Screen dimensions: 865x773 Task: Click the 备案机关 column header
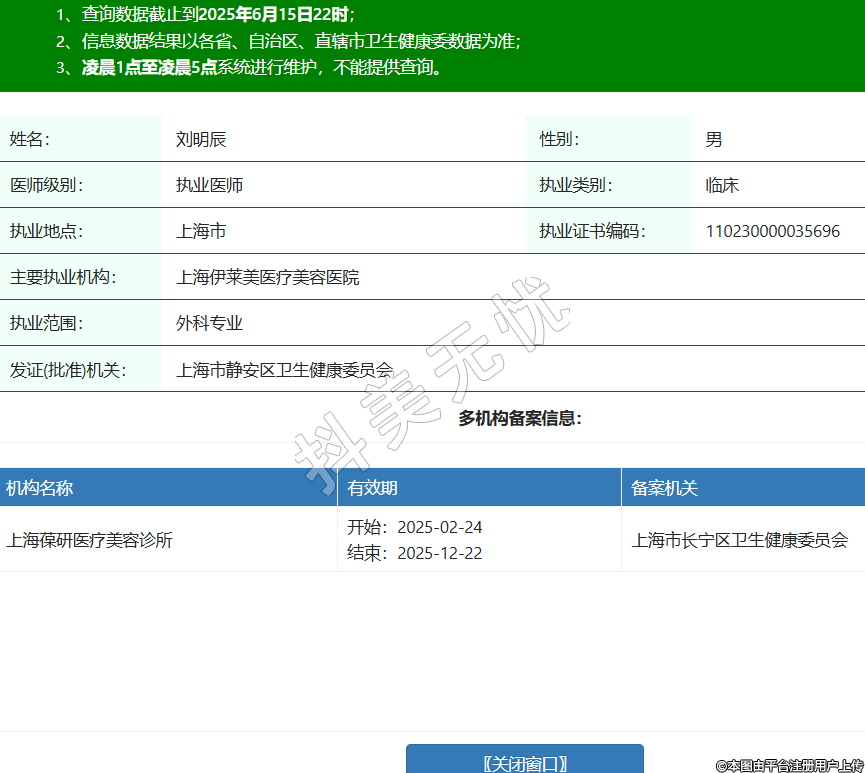click(x=664, y=488)
